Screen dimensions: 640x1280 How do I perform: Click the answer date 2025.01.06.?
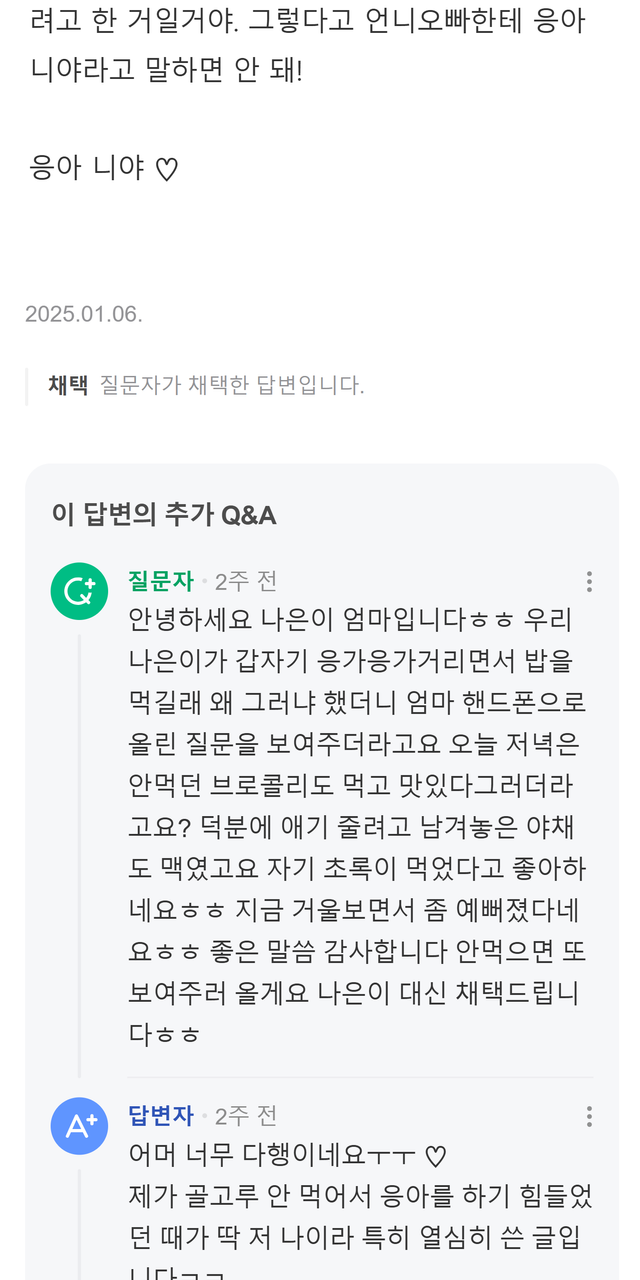pyautogui.click(x=84, y=314)
